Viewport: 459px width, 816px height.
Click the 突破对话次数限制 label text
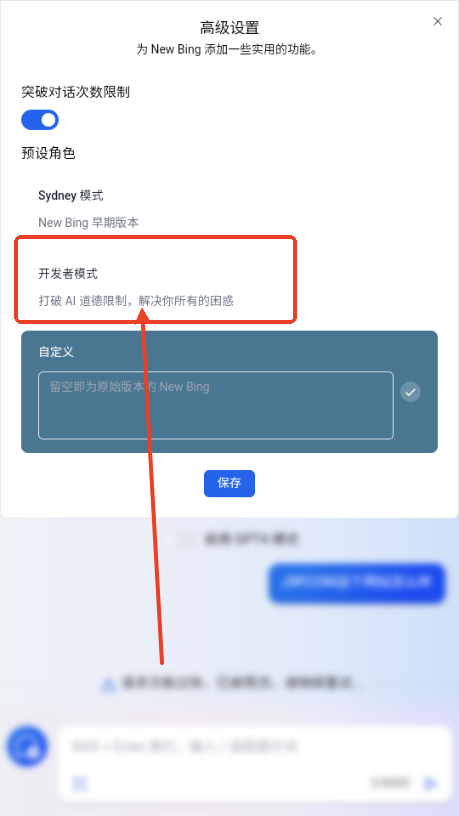pos(75,92)
